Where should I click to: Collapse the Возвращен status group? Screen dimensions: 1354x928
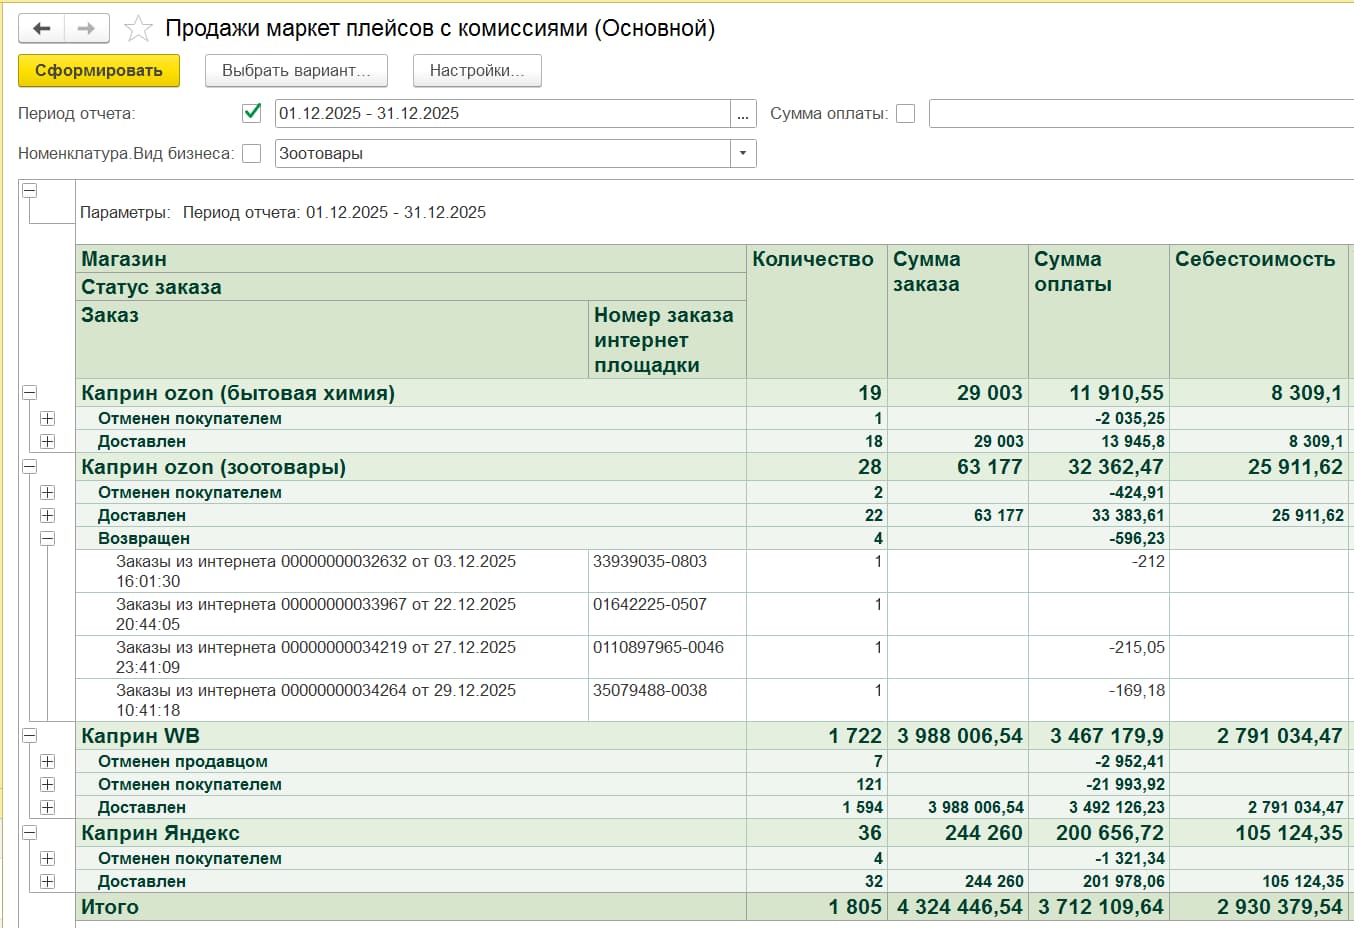(x=47, y=539)
